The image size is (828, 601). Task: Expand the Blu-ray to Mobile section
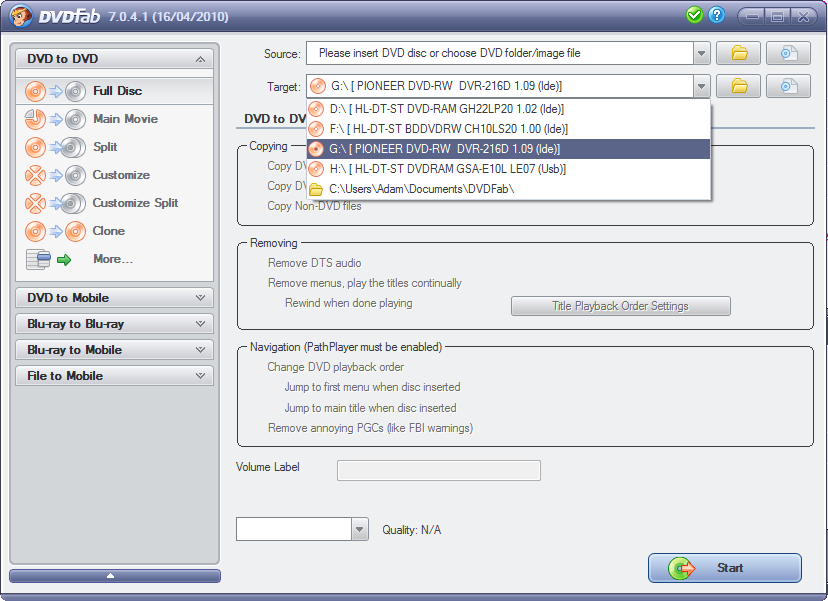[115, 350]
